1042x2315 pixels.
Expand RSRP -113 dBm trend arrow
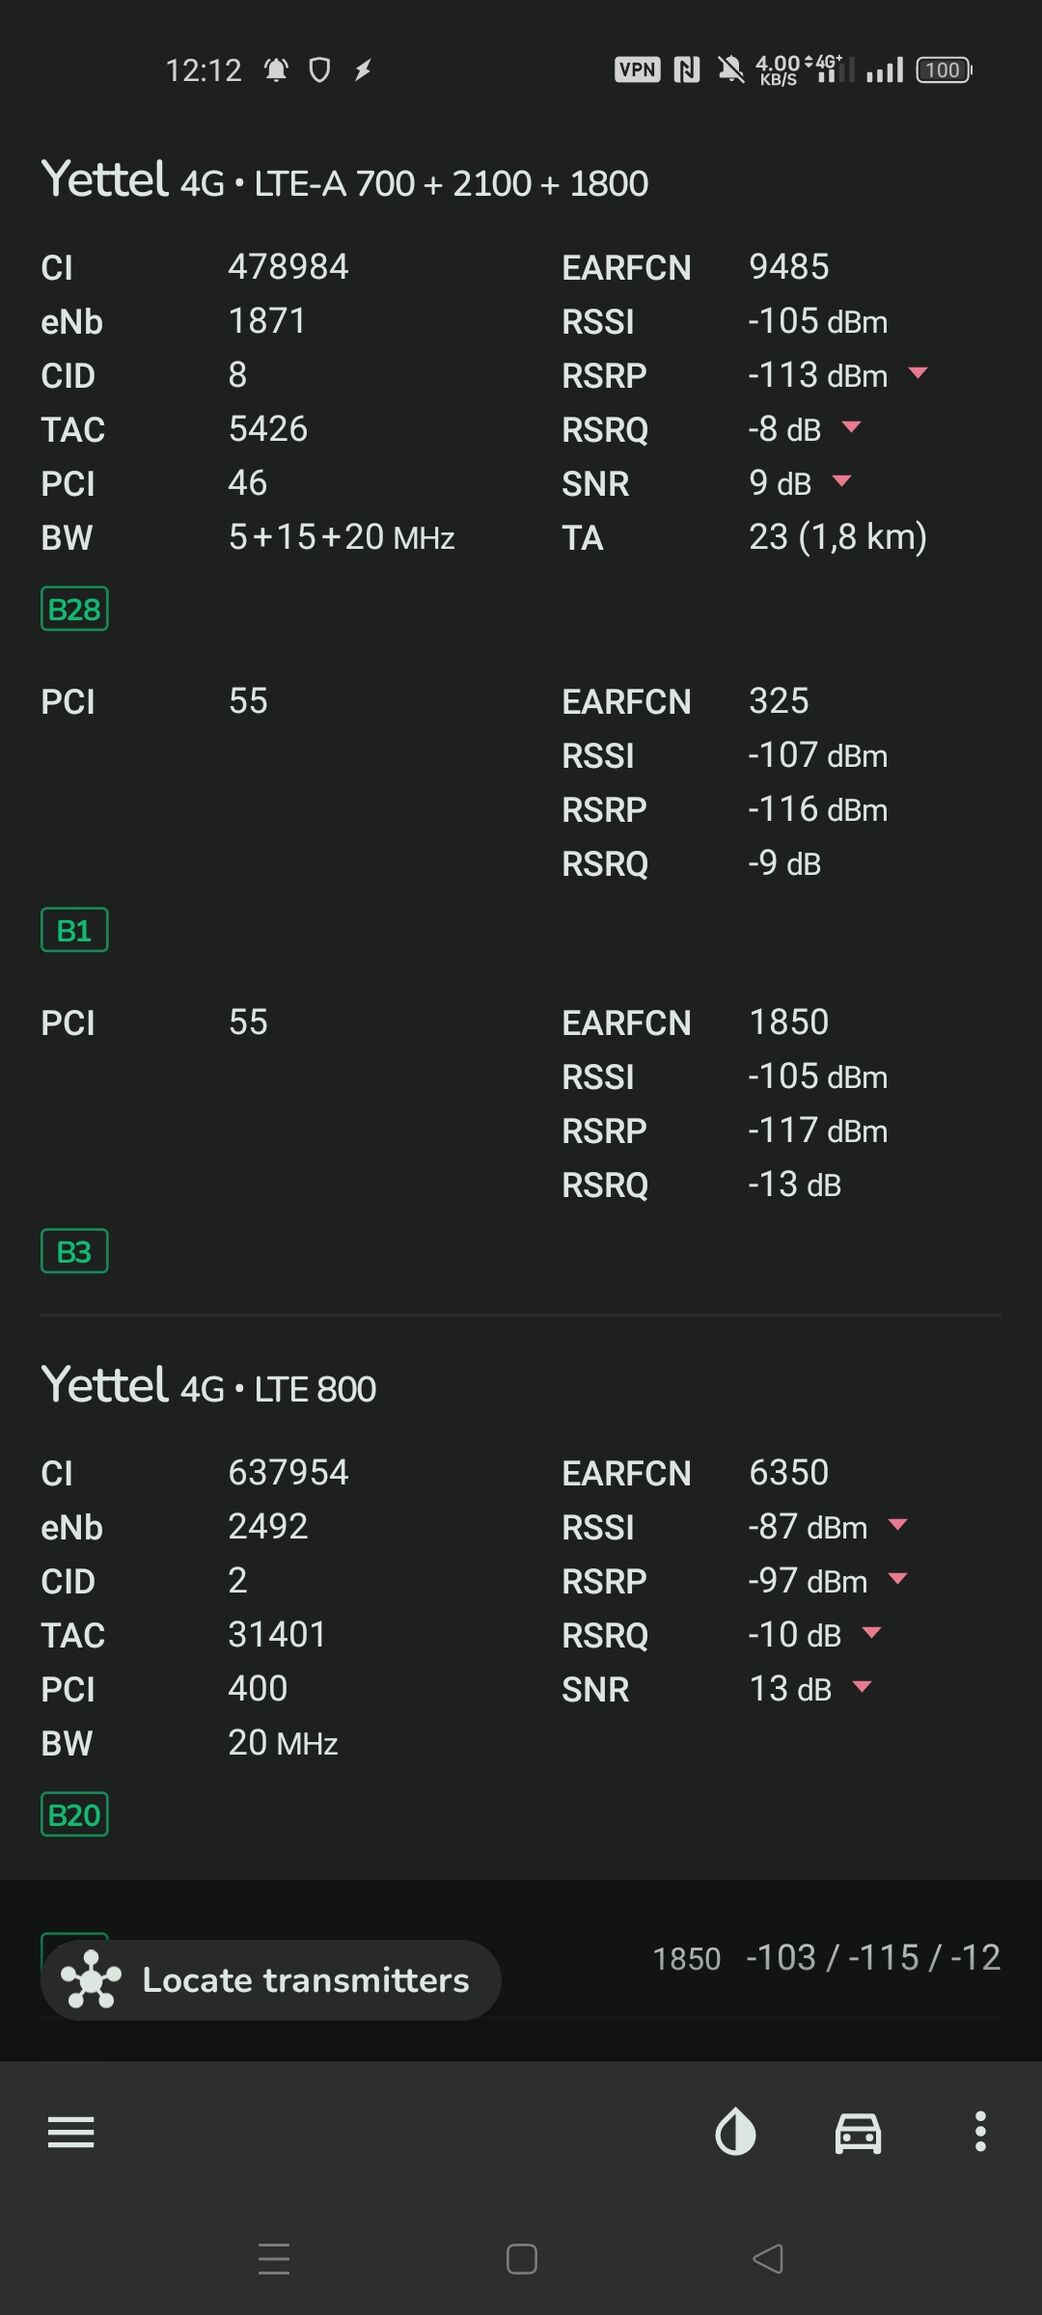coord(918,374)
